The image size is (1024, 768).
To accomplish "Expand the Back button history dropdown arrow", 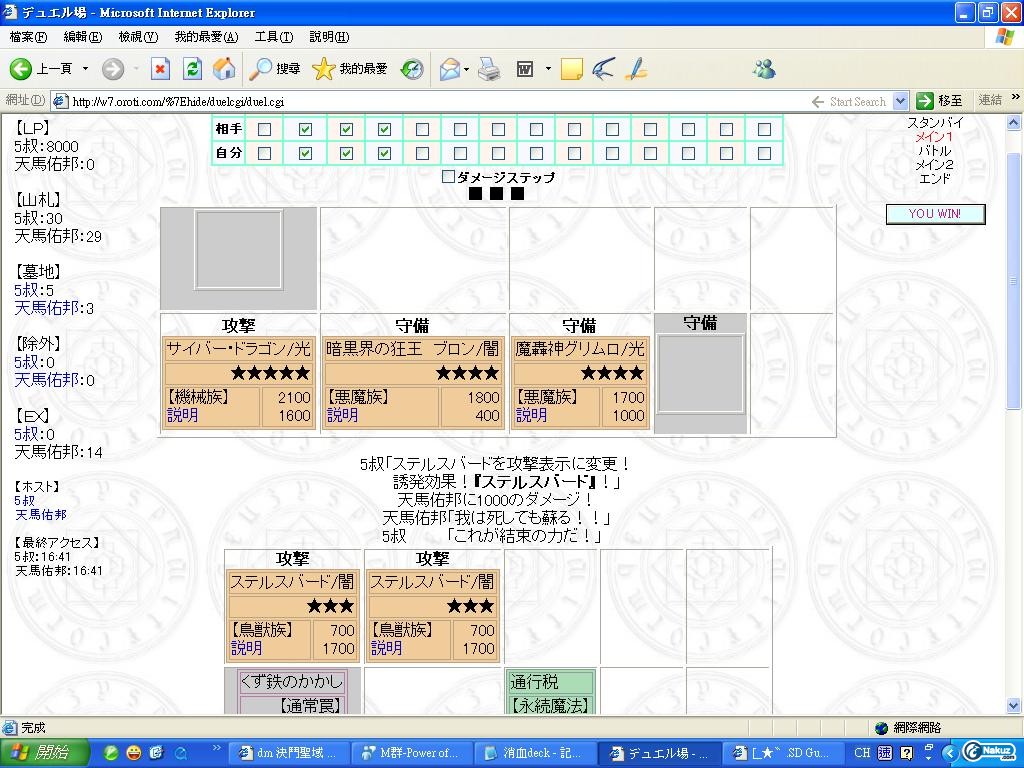I will point(85,69).
